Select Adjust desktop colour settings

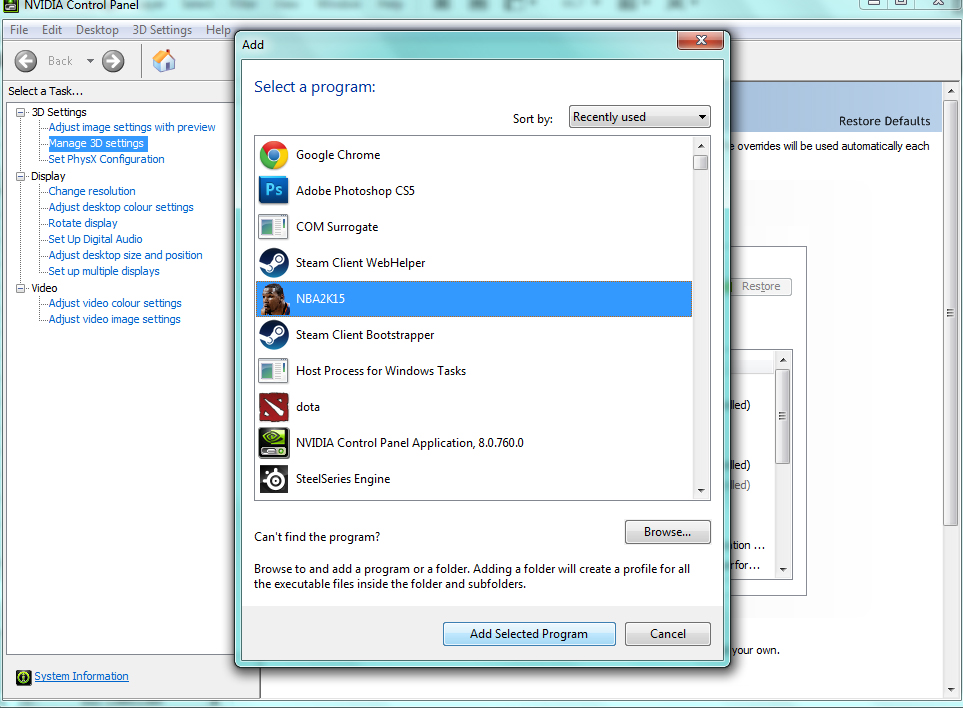click(121, 207)
